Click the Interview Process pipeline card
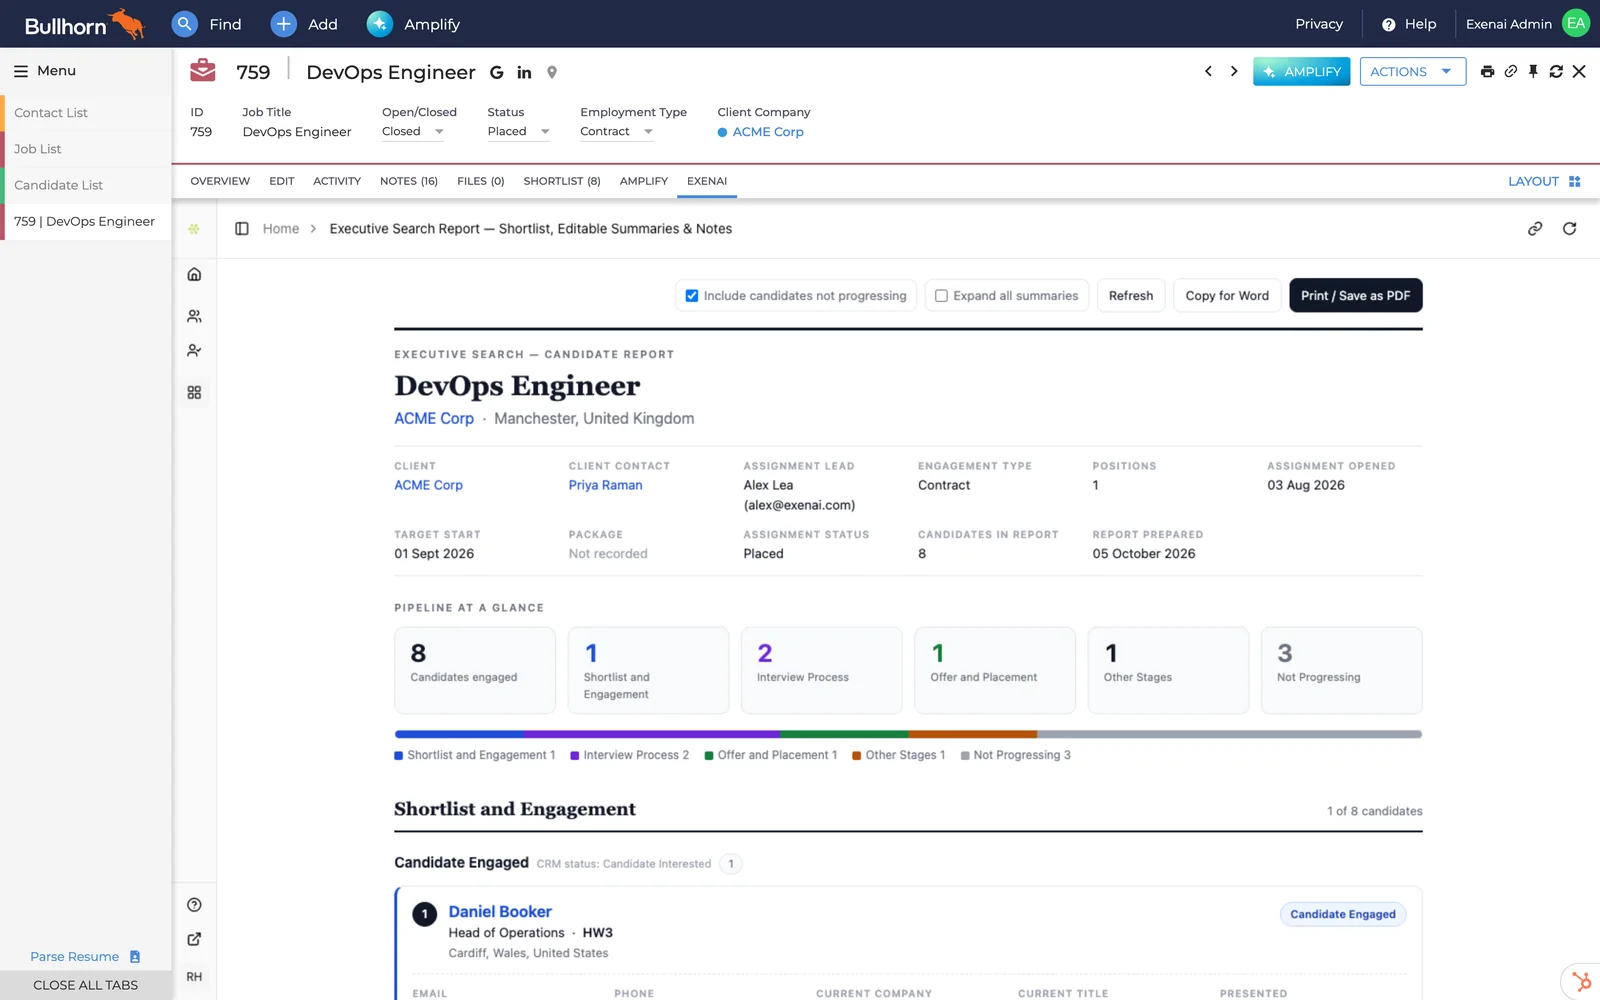 point(822,670)
